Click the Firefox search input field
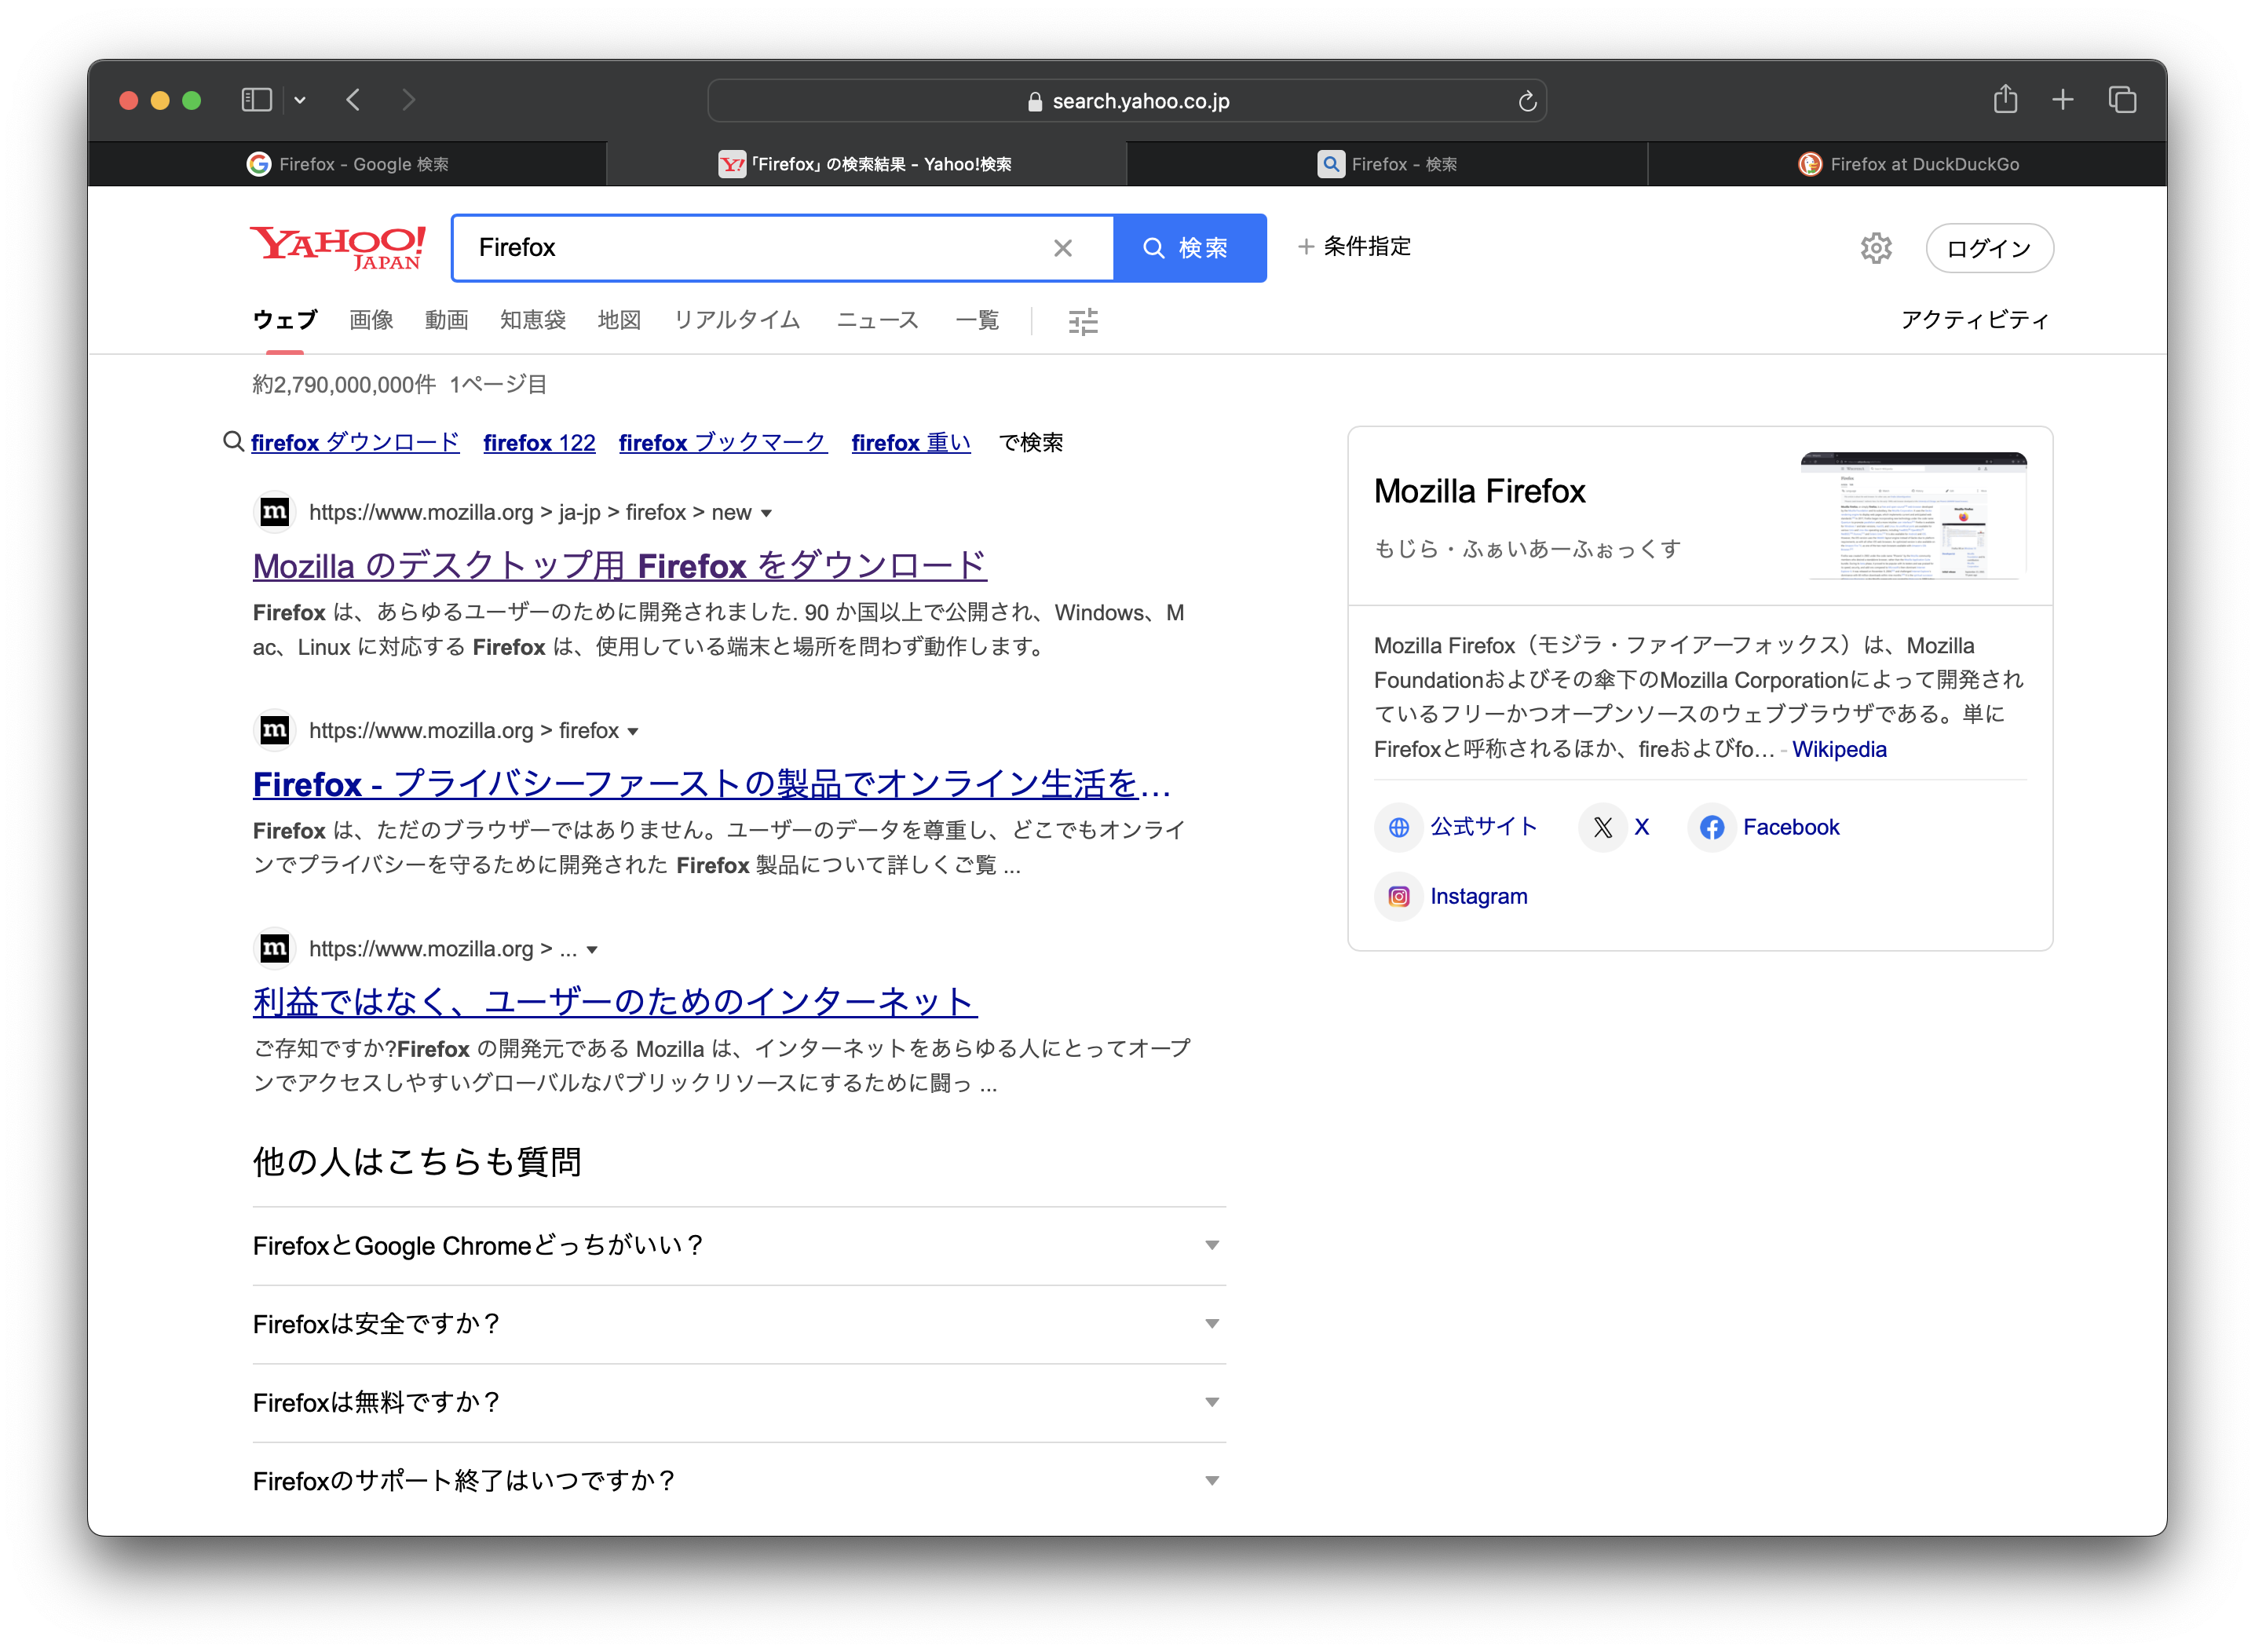2255x1652 pixels. (750, 248)
